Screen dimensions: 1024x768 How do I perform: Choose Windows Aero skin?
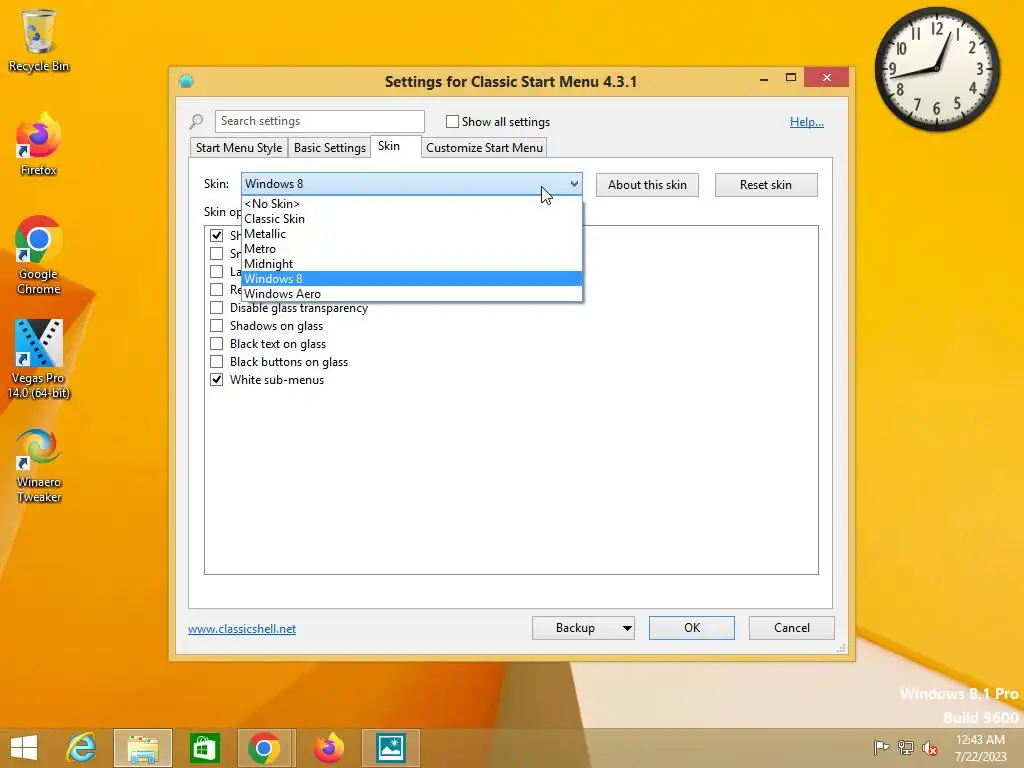(x=412, y=294)
